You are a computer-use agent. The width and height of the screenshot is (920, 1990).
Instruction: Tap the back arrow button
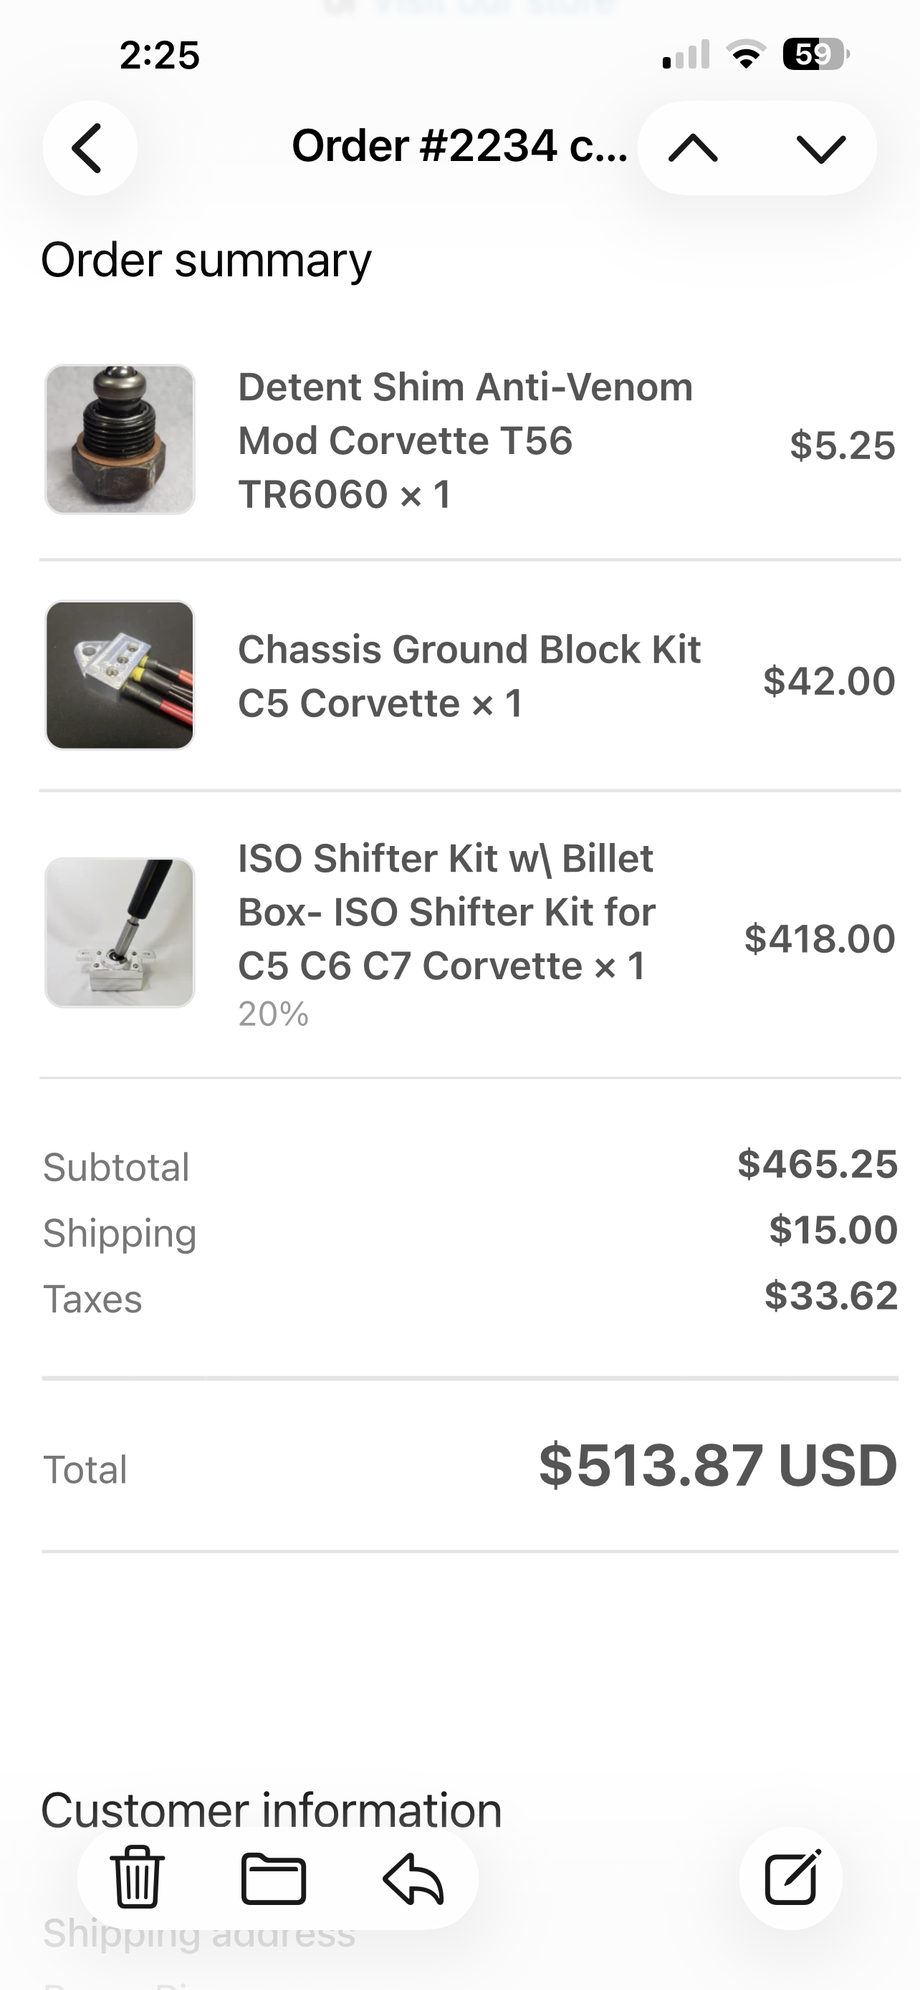[x=89, y=148]
